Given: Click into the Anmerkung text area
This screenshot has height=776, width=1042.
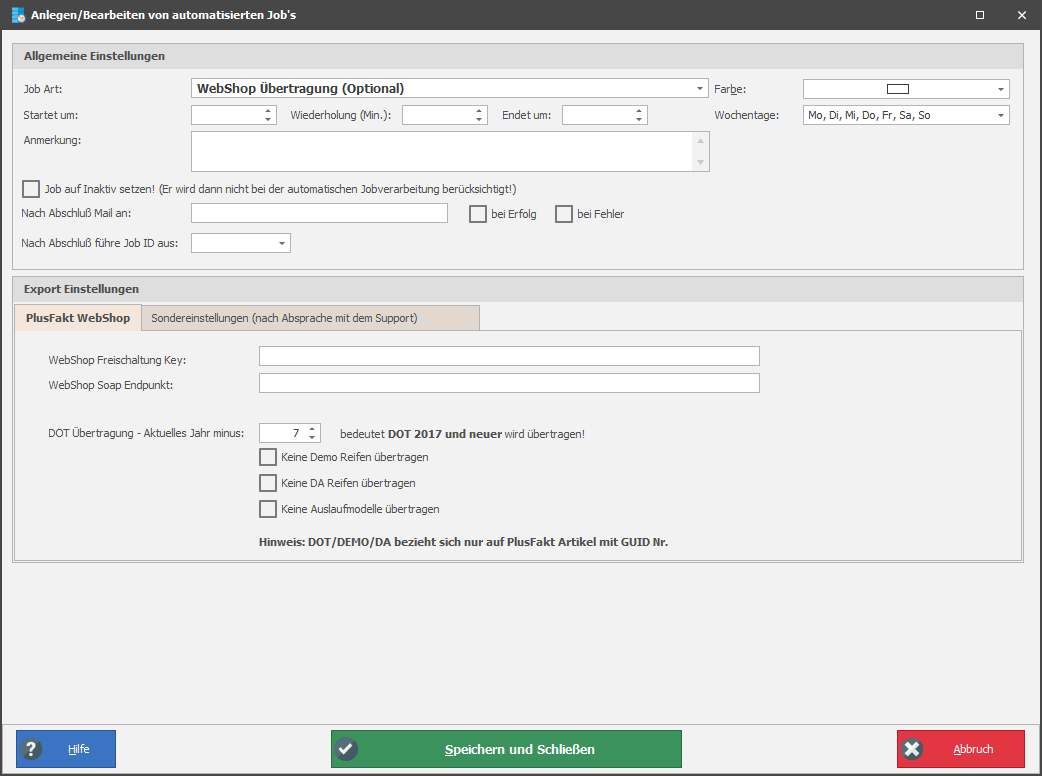Looking at the screenshot, I should click(x=441, y=151).
